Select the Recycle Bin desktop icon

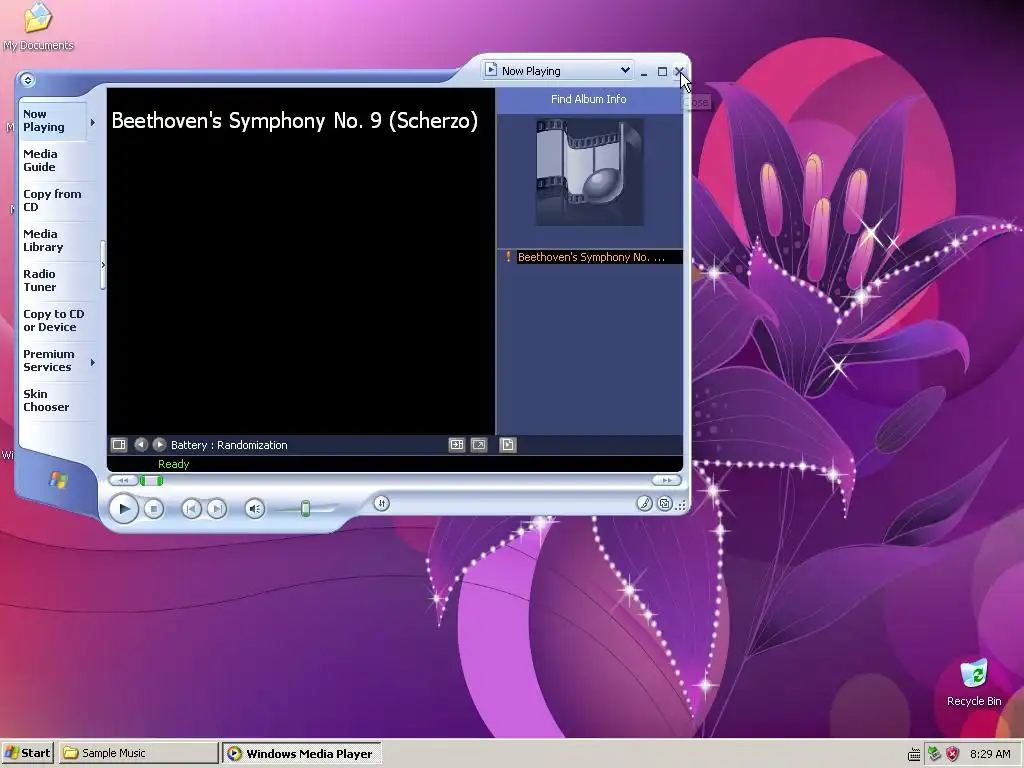974,682
